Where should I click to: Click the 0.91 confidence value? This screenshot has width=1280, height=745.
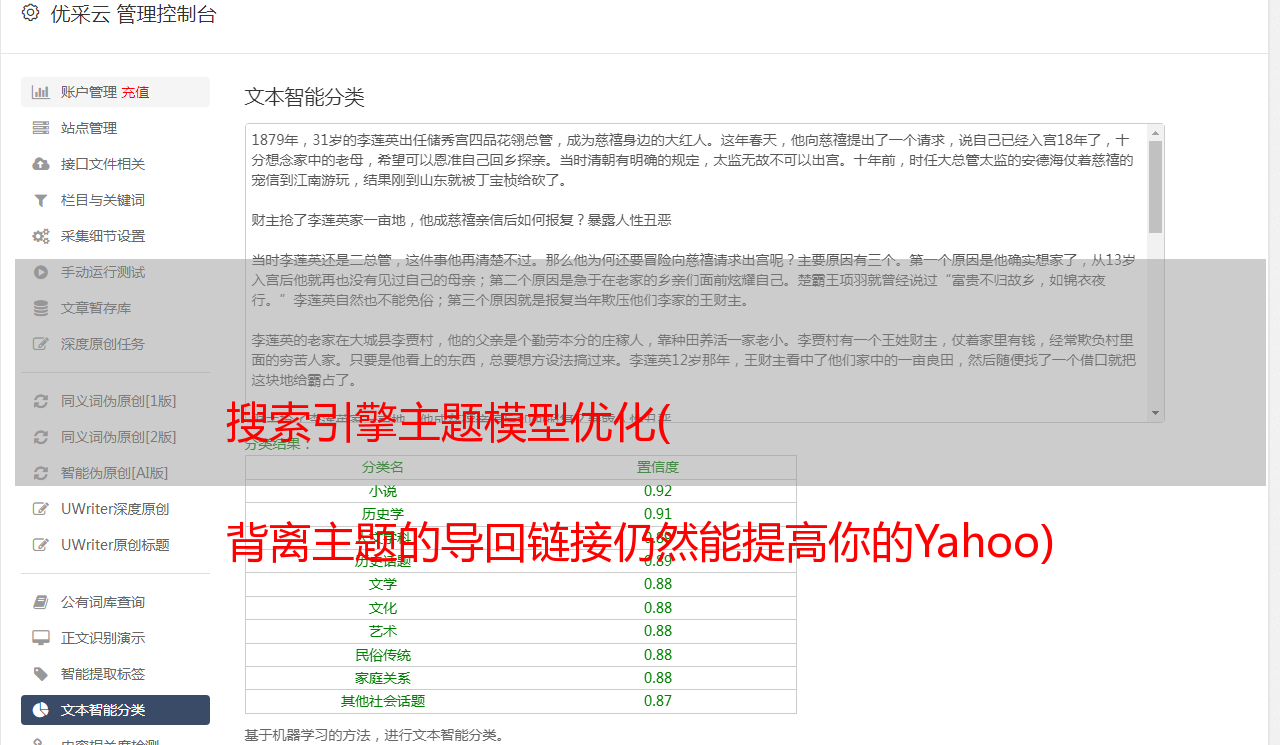(658, 514)
